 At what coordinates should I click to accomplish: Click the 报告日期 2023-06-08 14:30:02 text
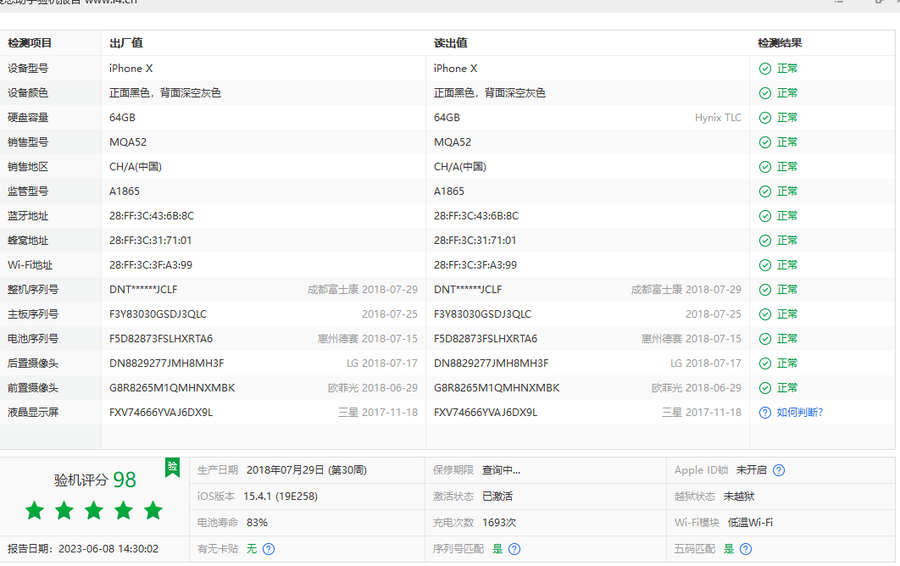(83, 549)
